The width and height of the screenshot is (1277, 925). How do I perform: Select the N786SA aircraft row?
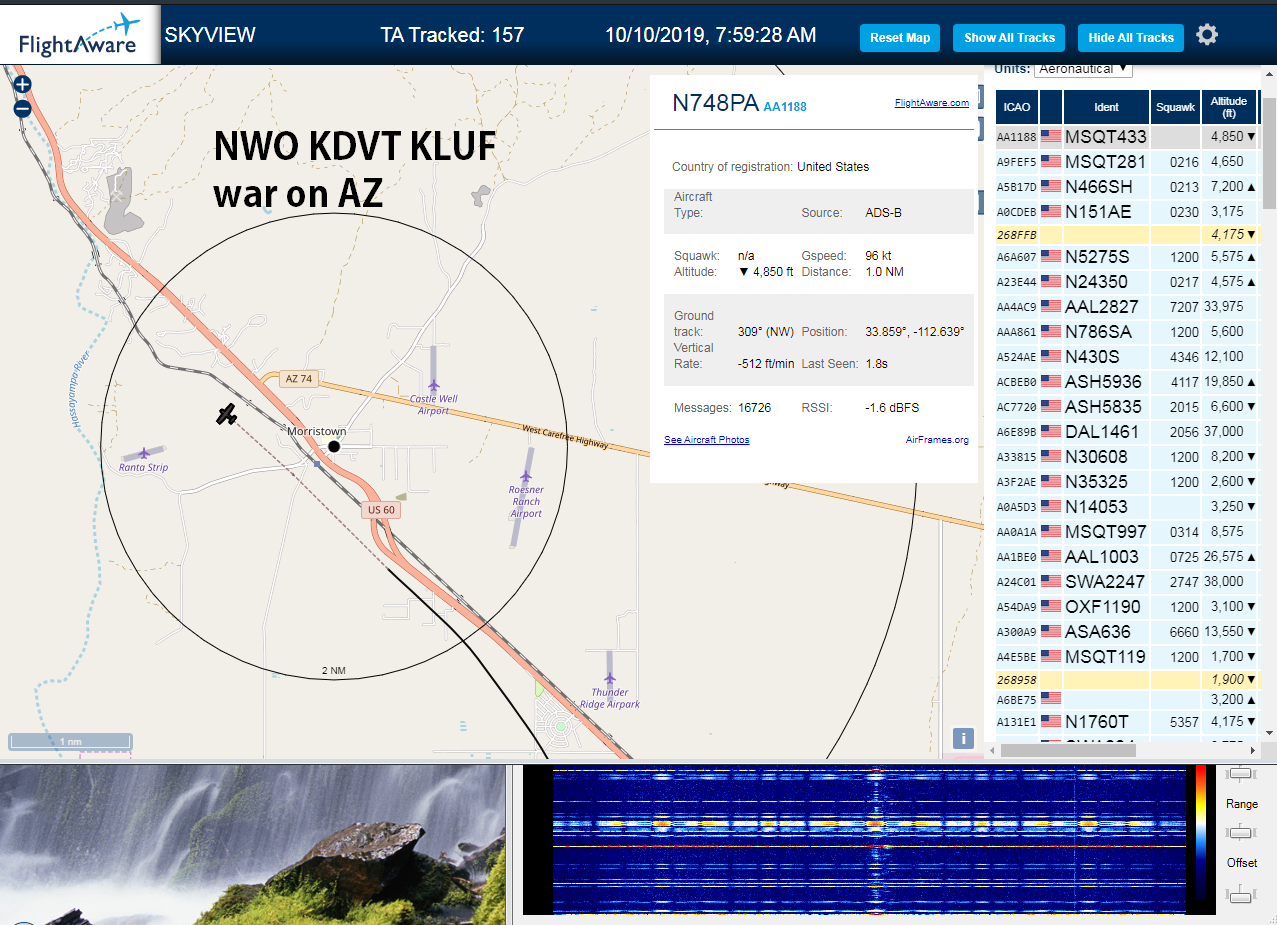[x=1127, y=331]
